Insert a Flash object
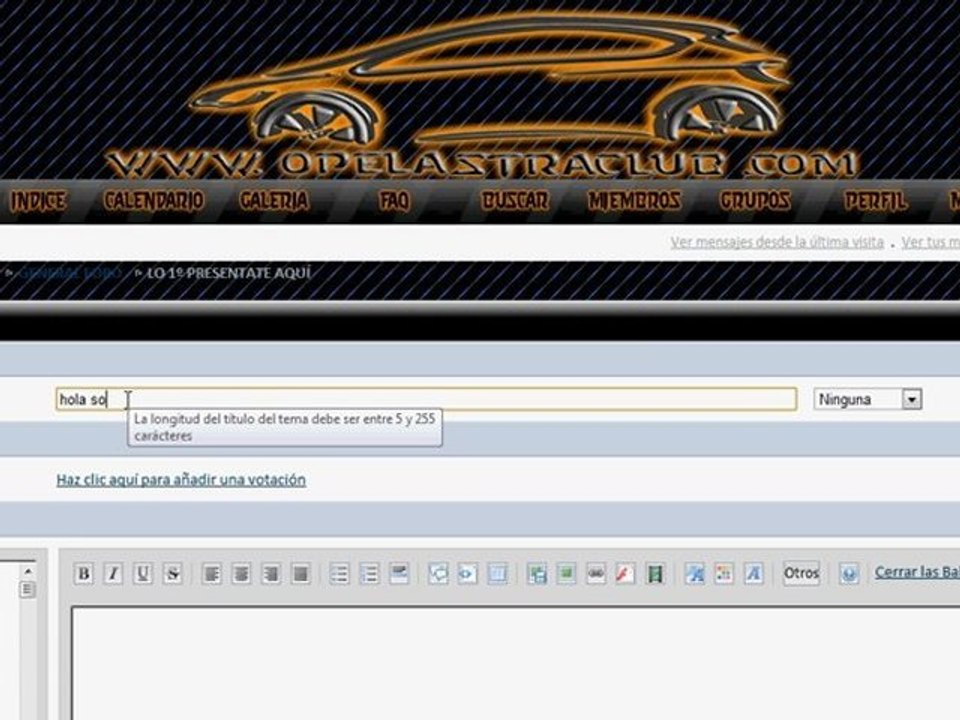Image resolution: width=960 pixels, height=720 pixels. click(625, 574)
